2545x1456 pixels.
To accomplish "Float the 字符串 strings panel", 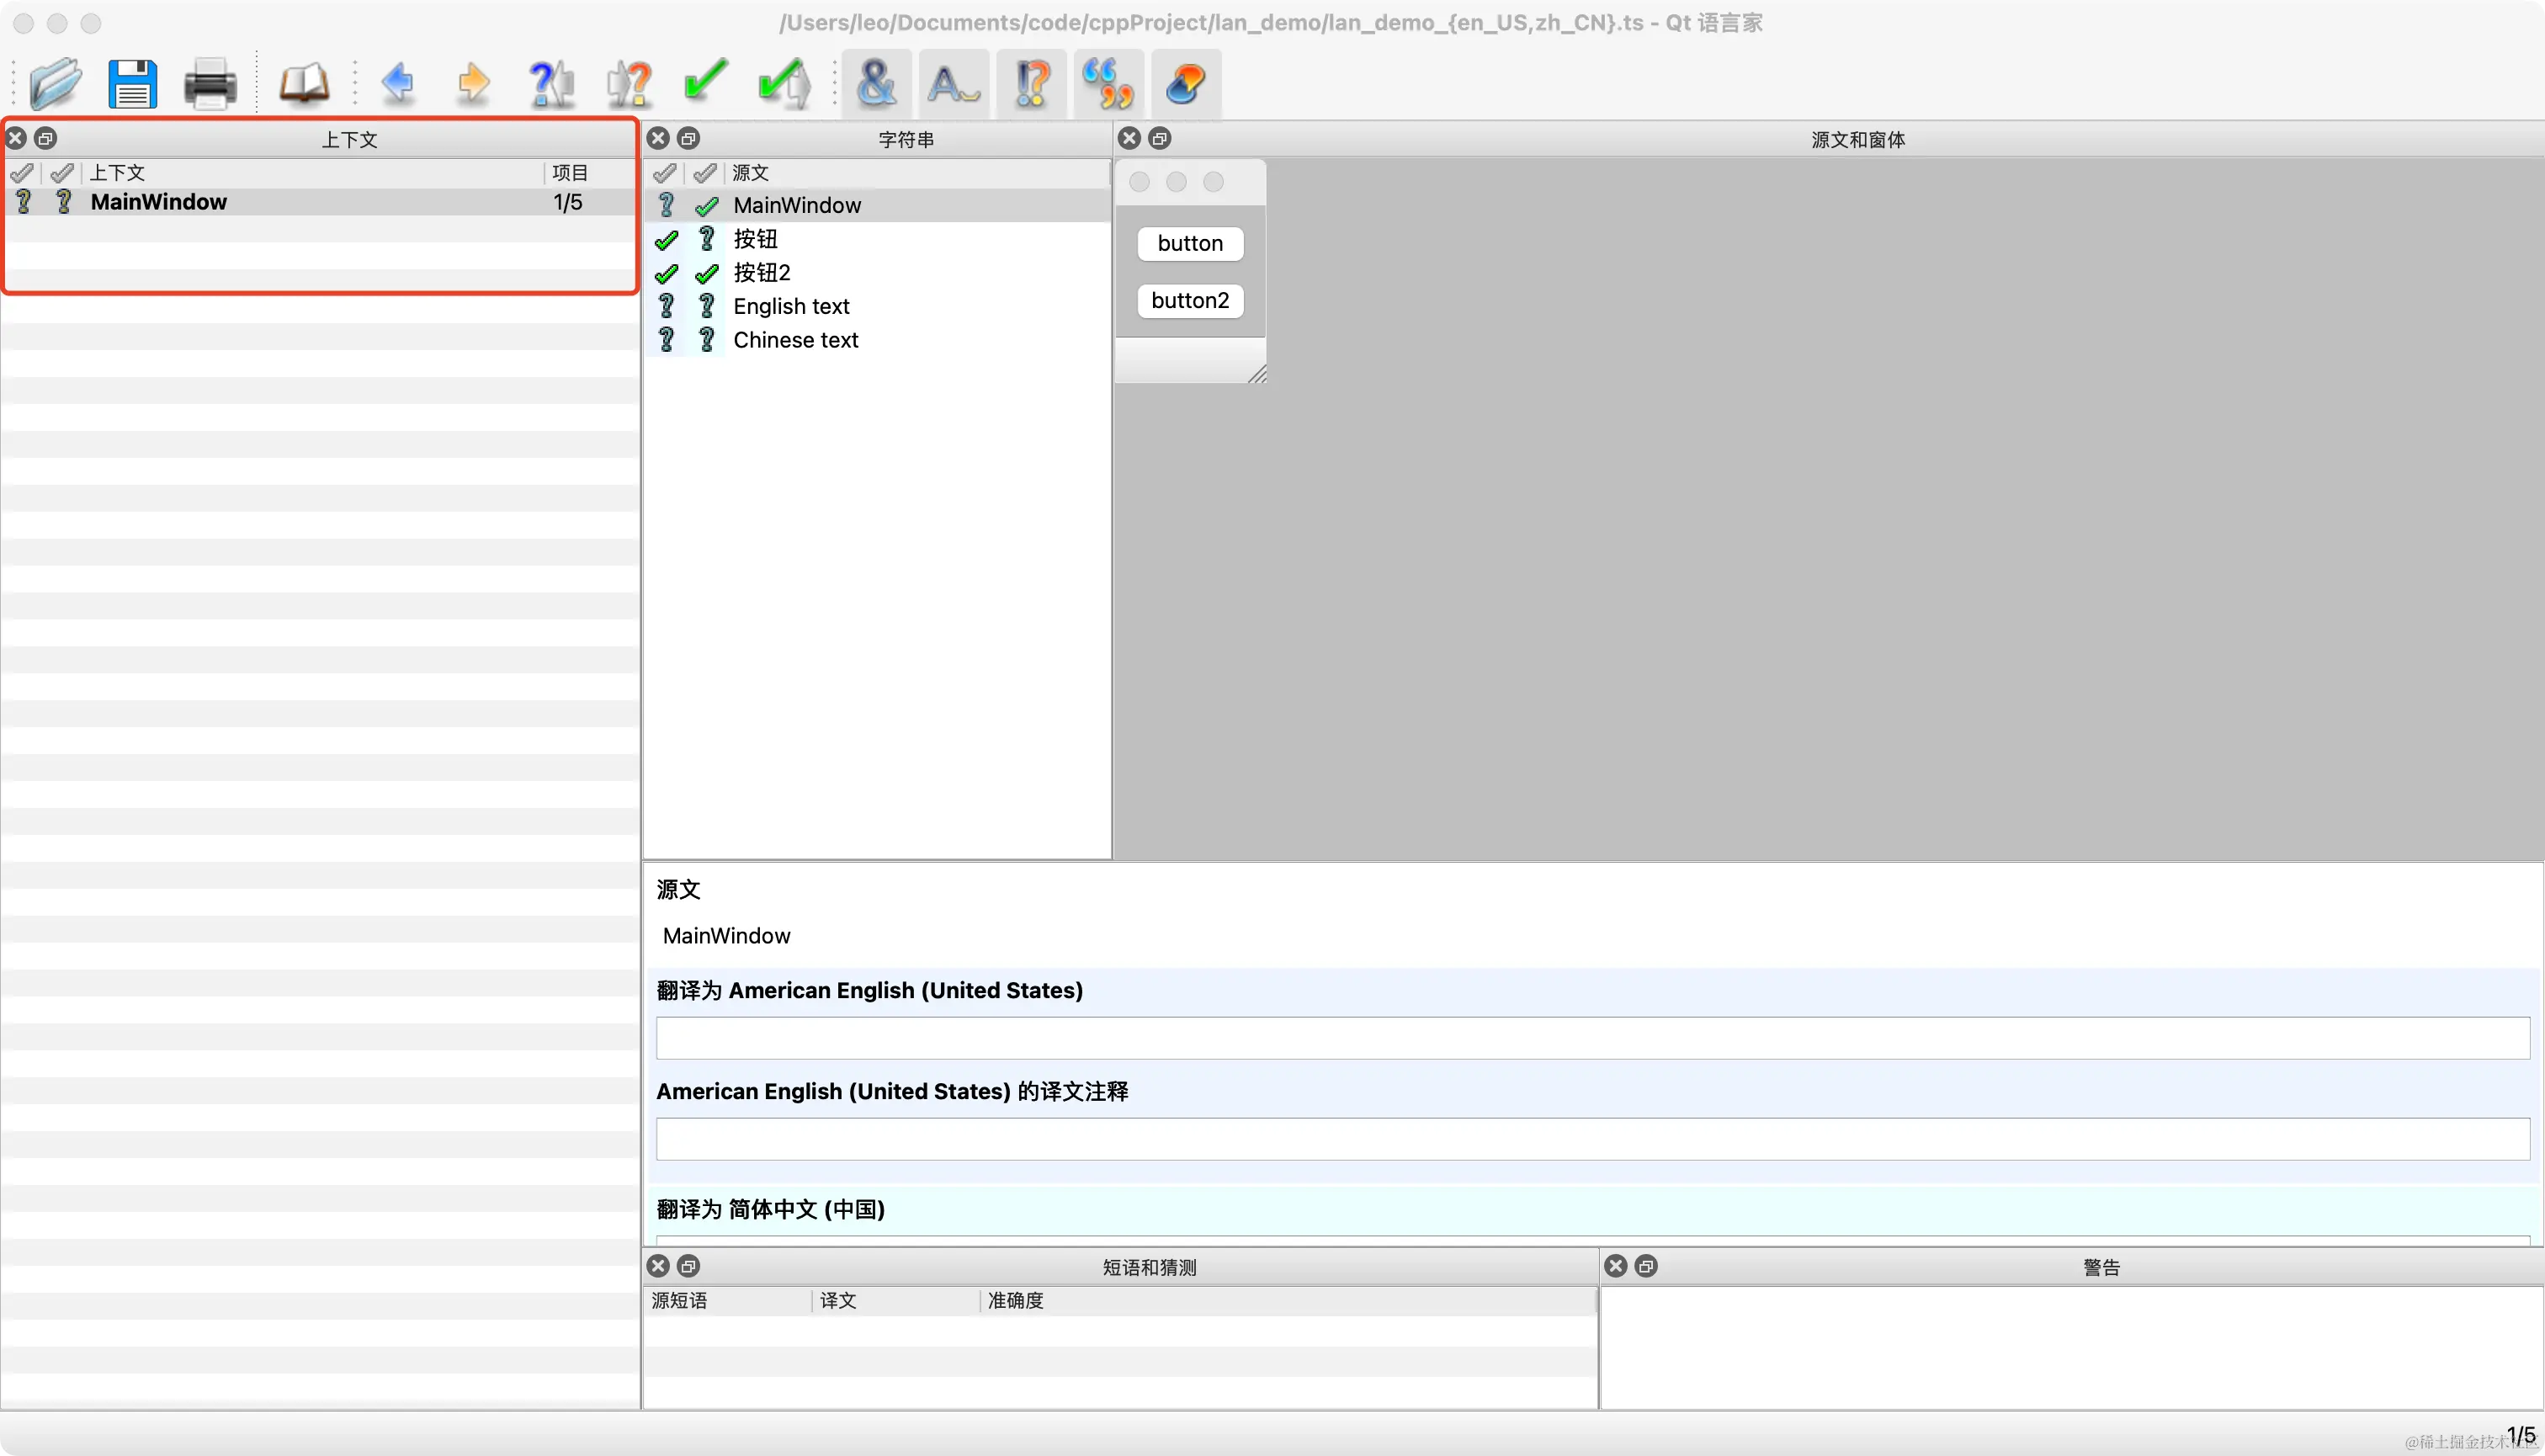I will pyautogui.click(x=688, y=138).
